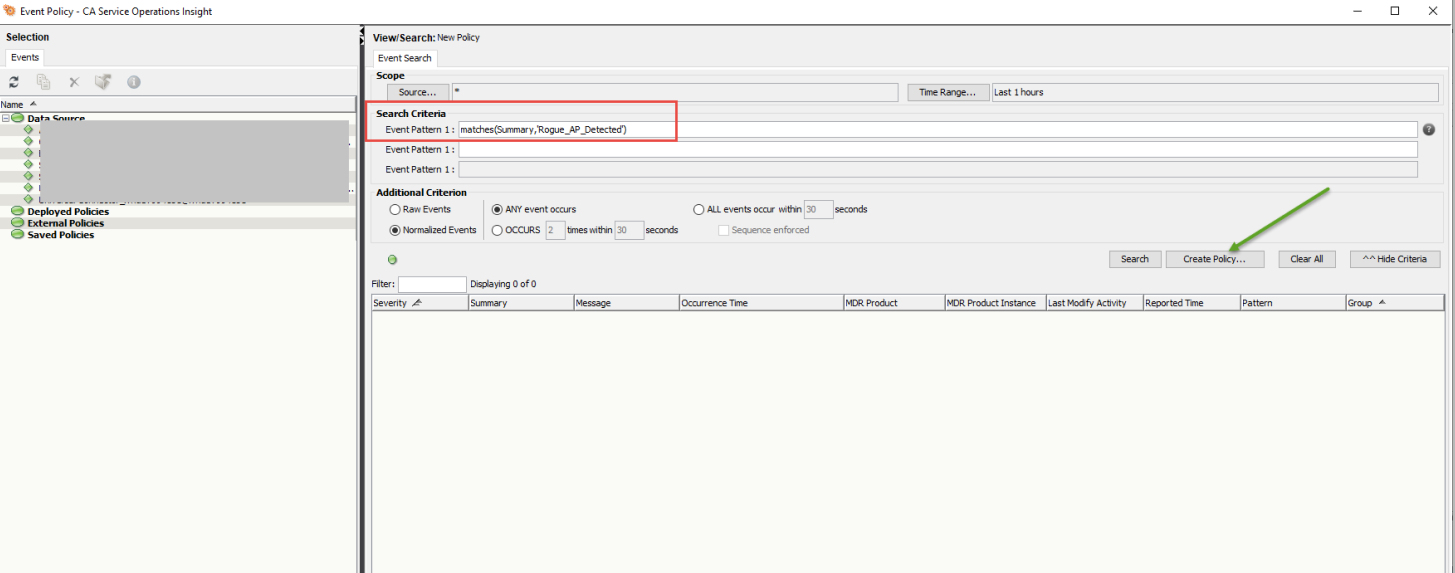
Task: Select Deployed Policies in the tree
Action: click(68, 212)
